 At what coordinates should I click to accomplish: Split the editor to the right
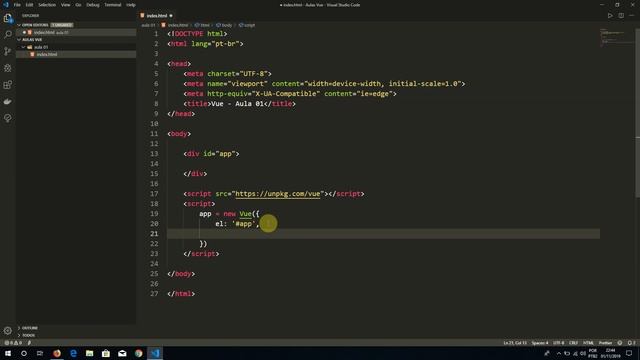pos(621,16)
